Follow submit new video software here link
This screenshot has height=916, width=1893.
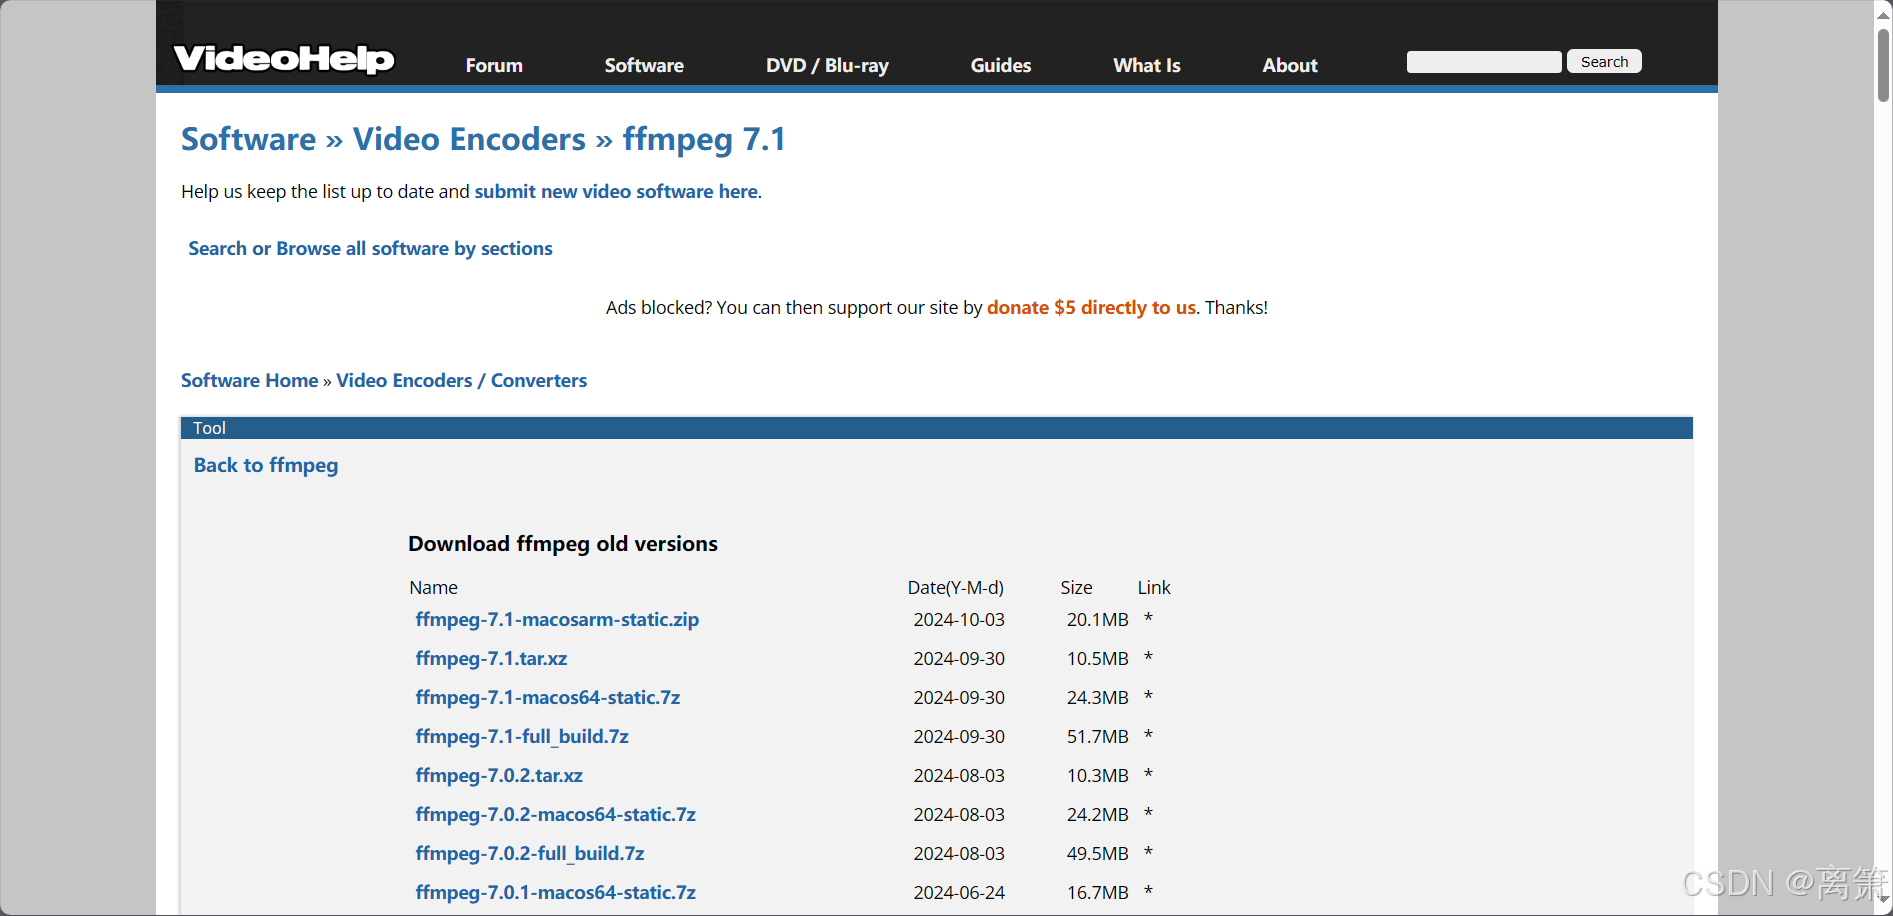616,191
